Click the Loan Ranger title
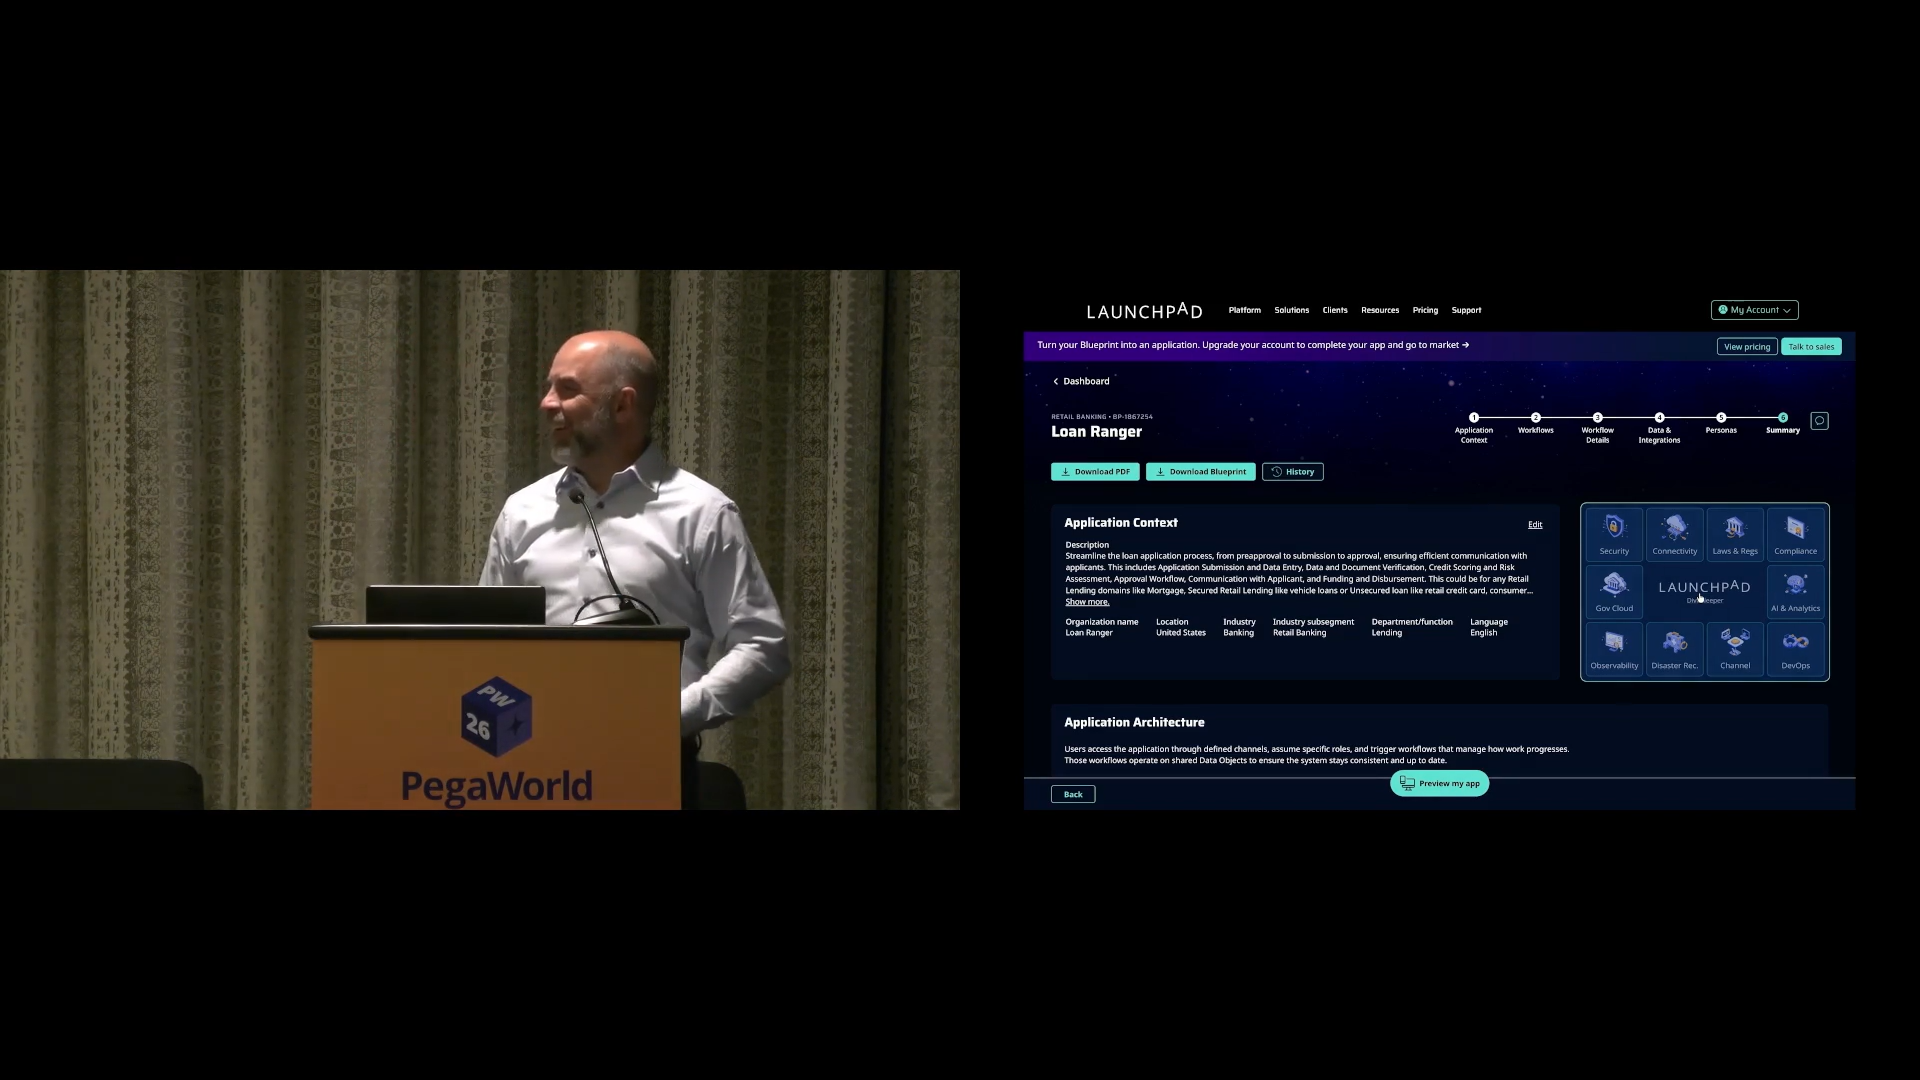Image resolution: width=1920 pixels, height=1080 pixels. coord(1096,432)
